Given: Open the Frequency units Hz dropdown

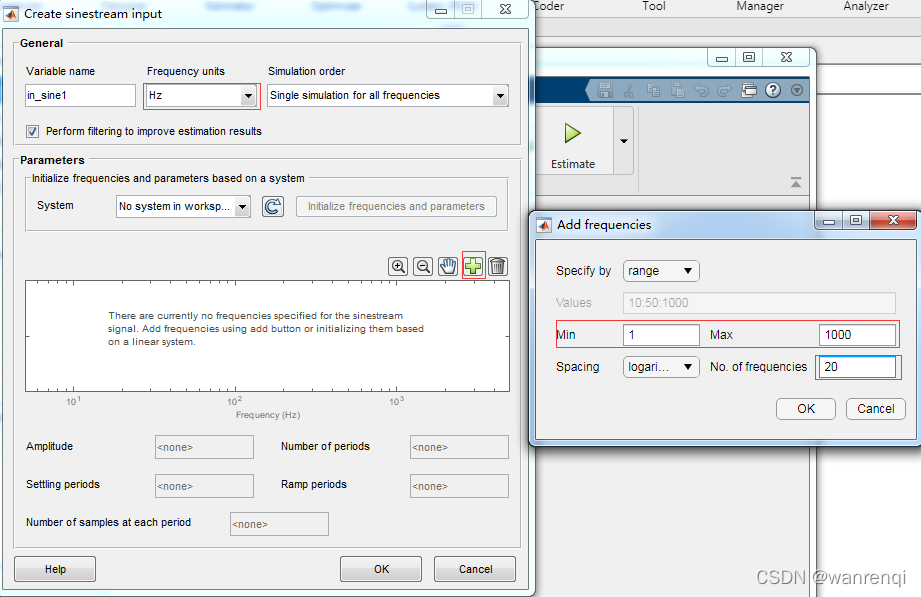Looking at the screenshot, I should (x=201, y=95).
